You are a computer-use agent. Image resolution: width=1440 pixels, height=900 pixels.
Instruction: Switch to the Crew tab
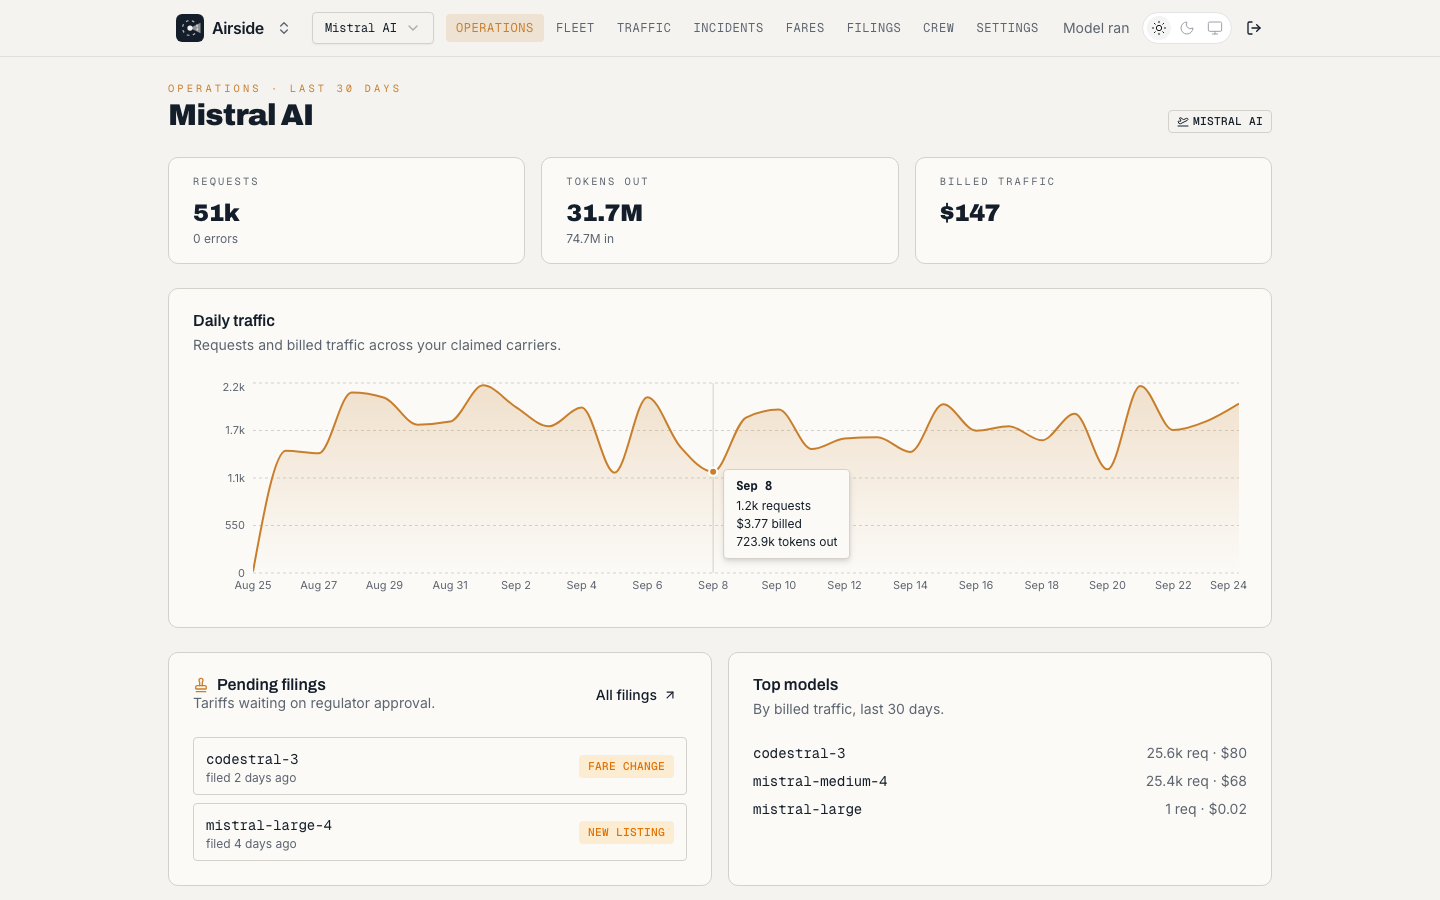pos(938,28)
